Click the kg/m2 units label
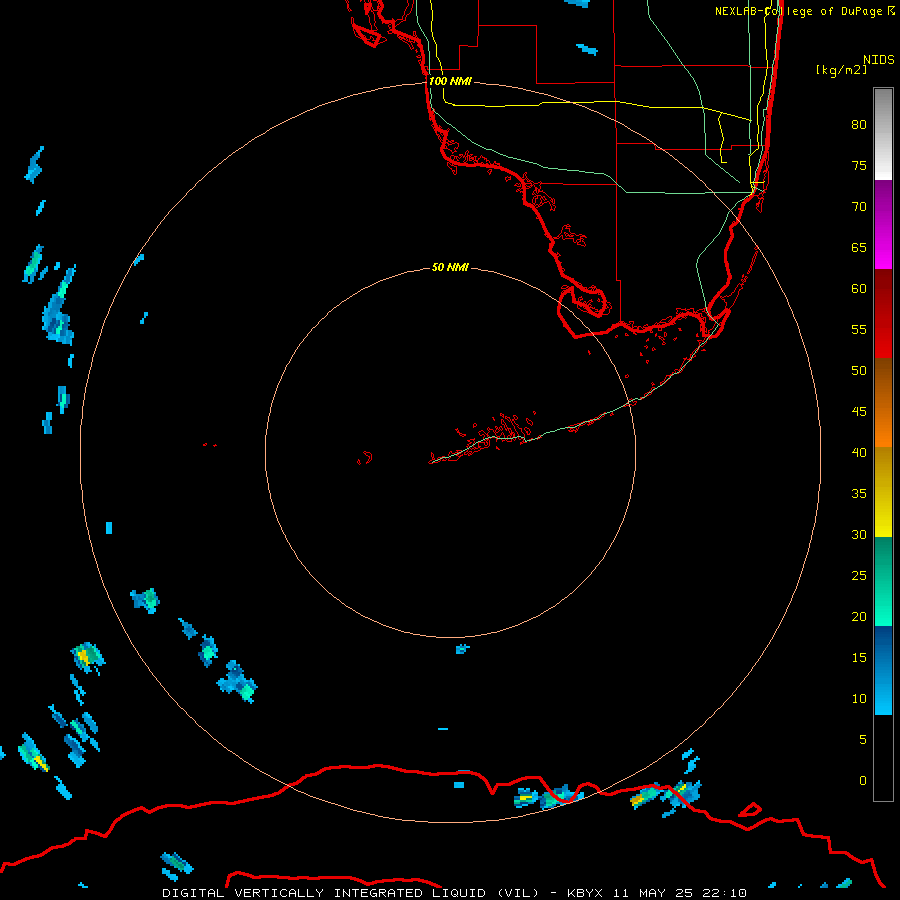The image size is (900, 900). 841,70
